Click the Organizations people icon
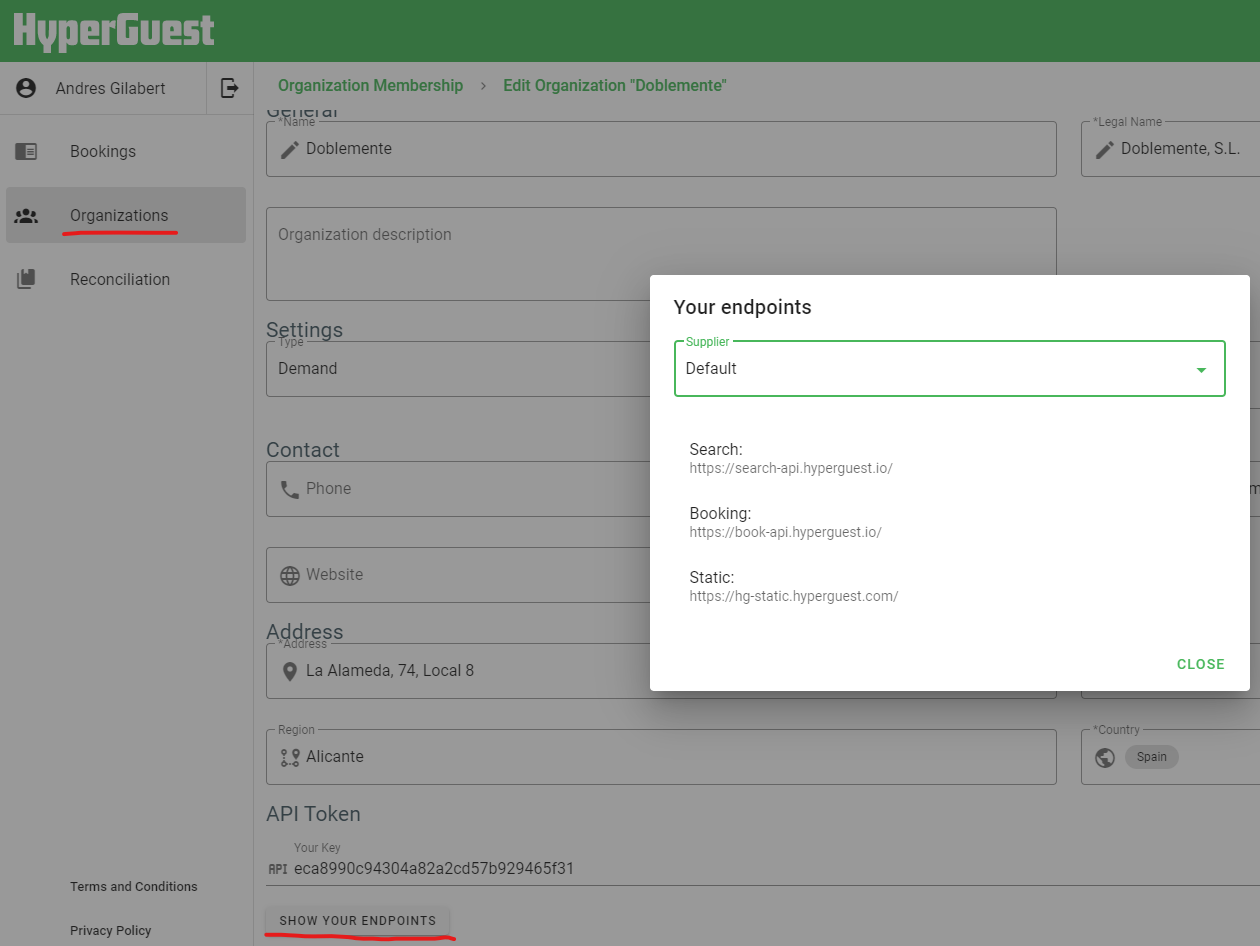The height and width of the screenshot is (946, 1260). [27, 216]
